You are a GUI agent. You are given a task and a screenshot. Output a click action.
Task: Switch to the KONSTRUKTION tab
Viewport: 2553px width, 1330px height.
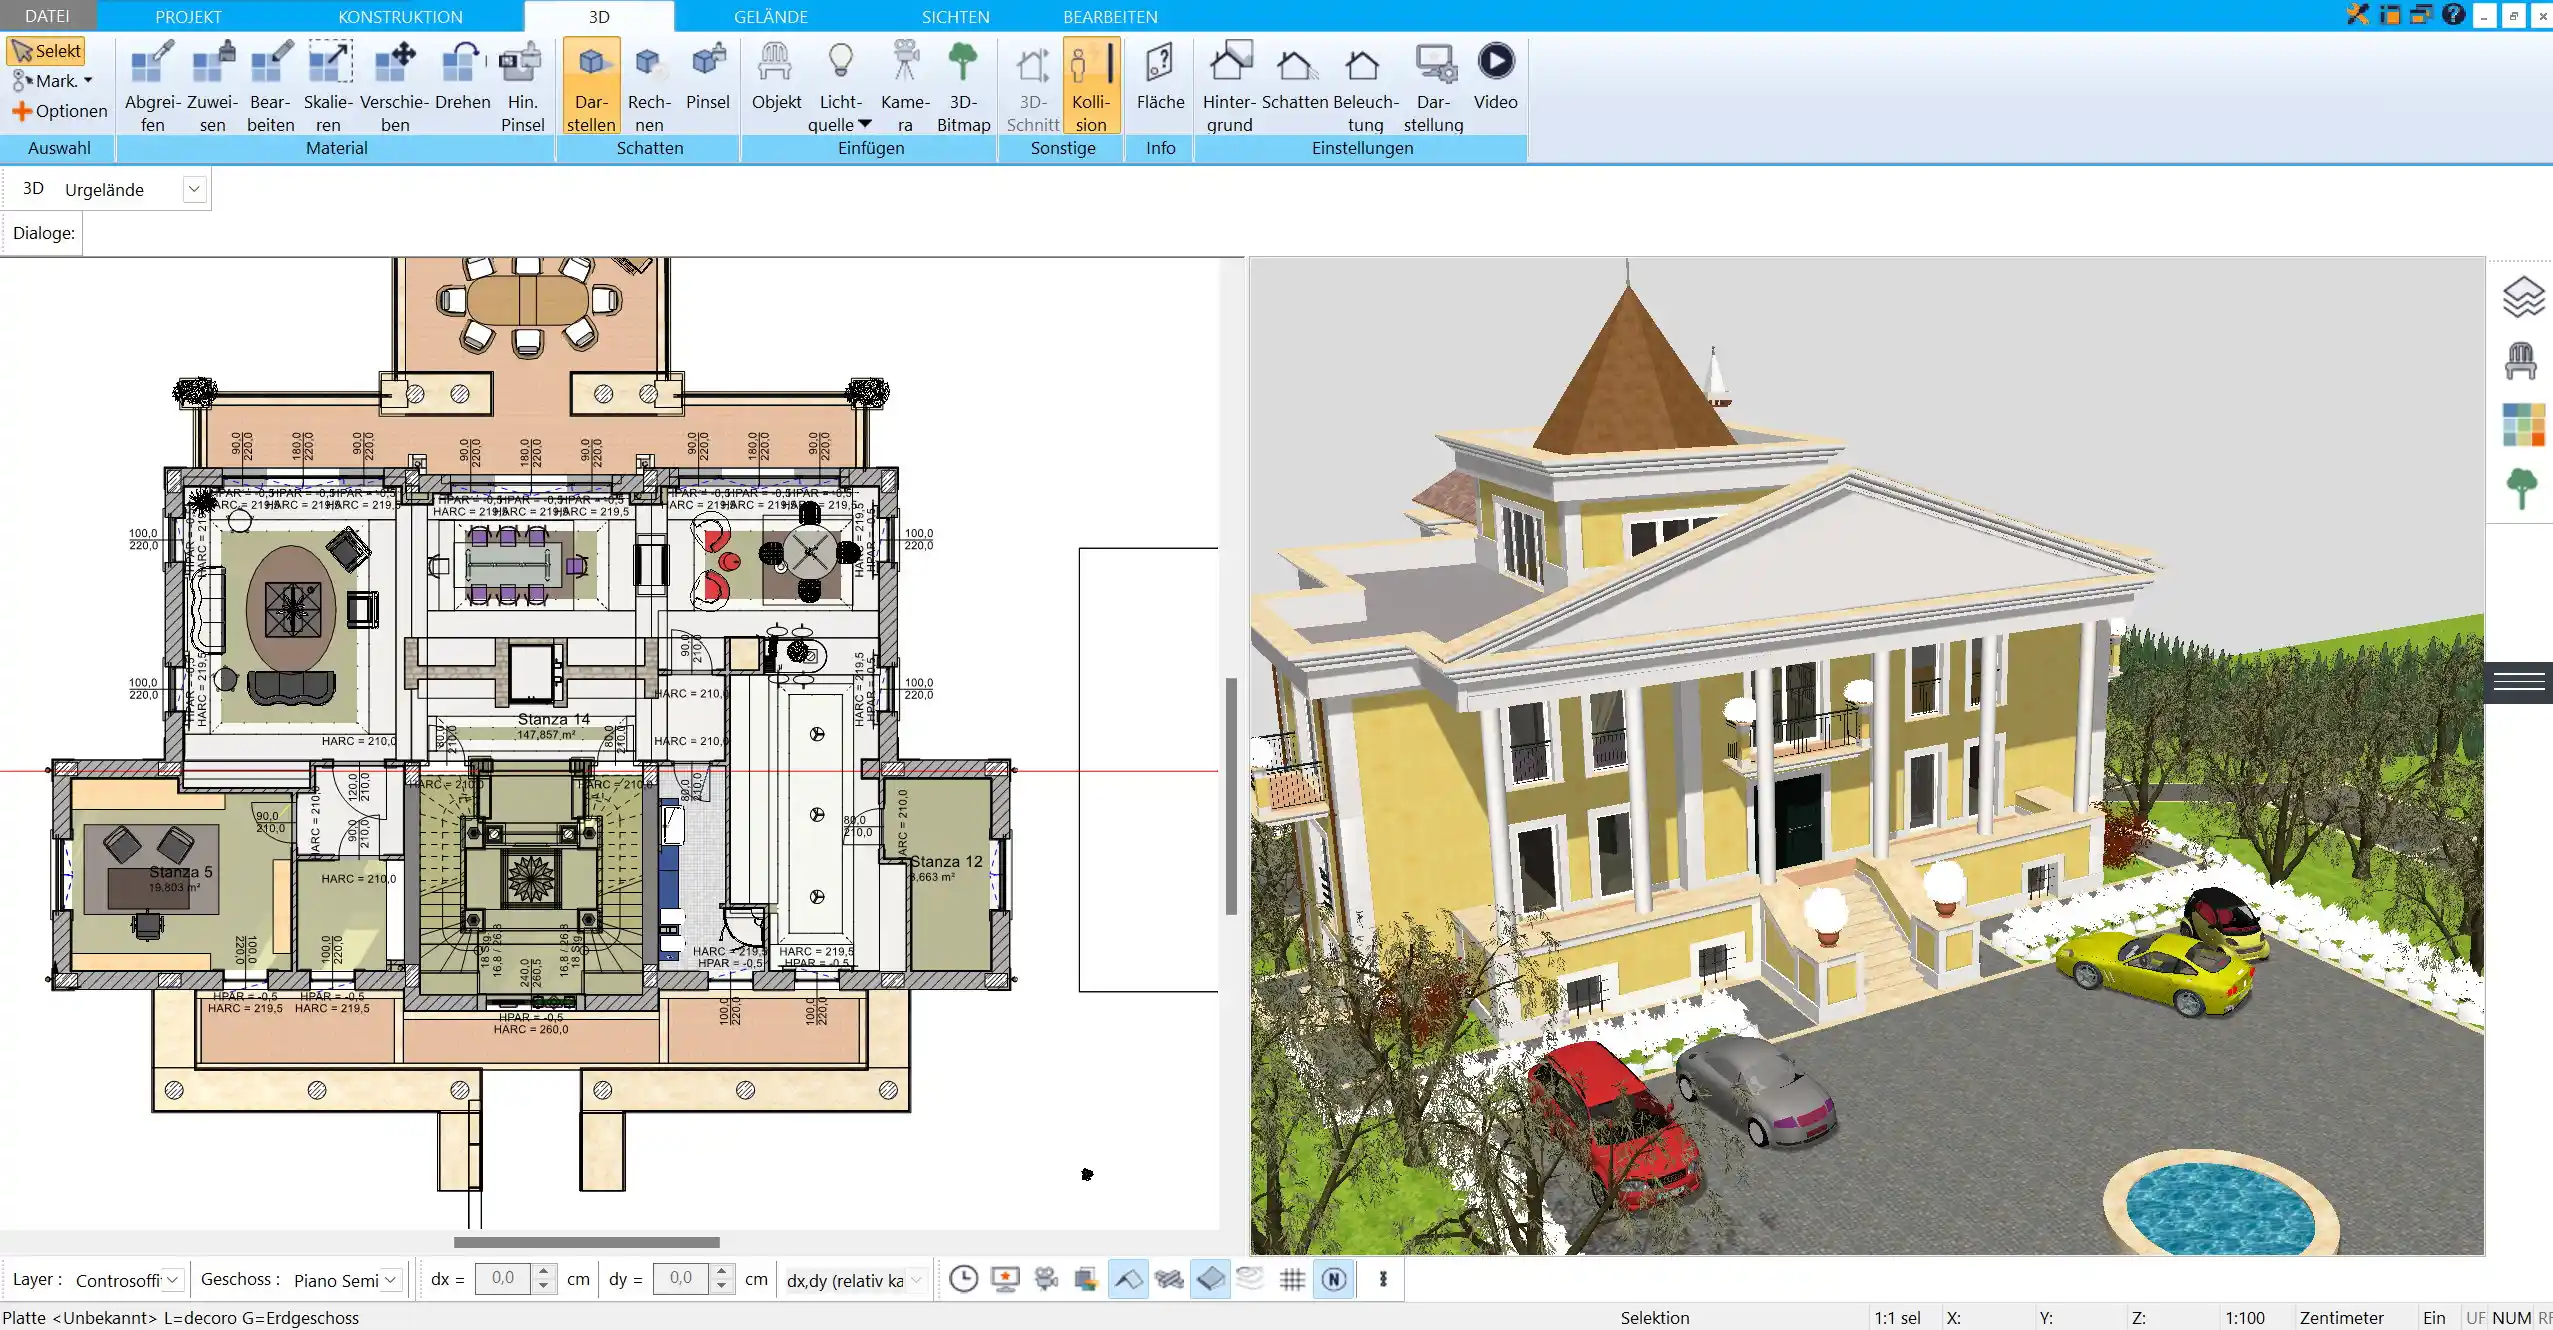pos(400,16)
